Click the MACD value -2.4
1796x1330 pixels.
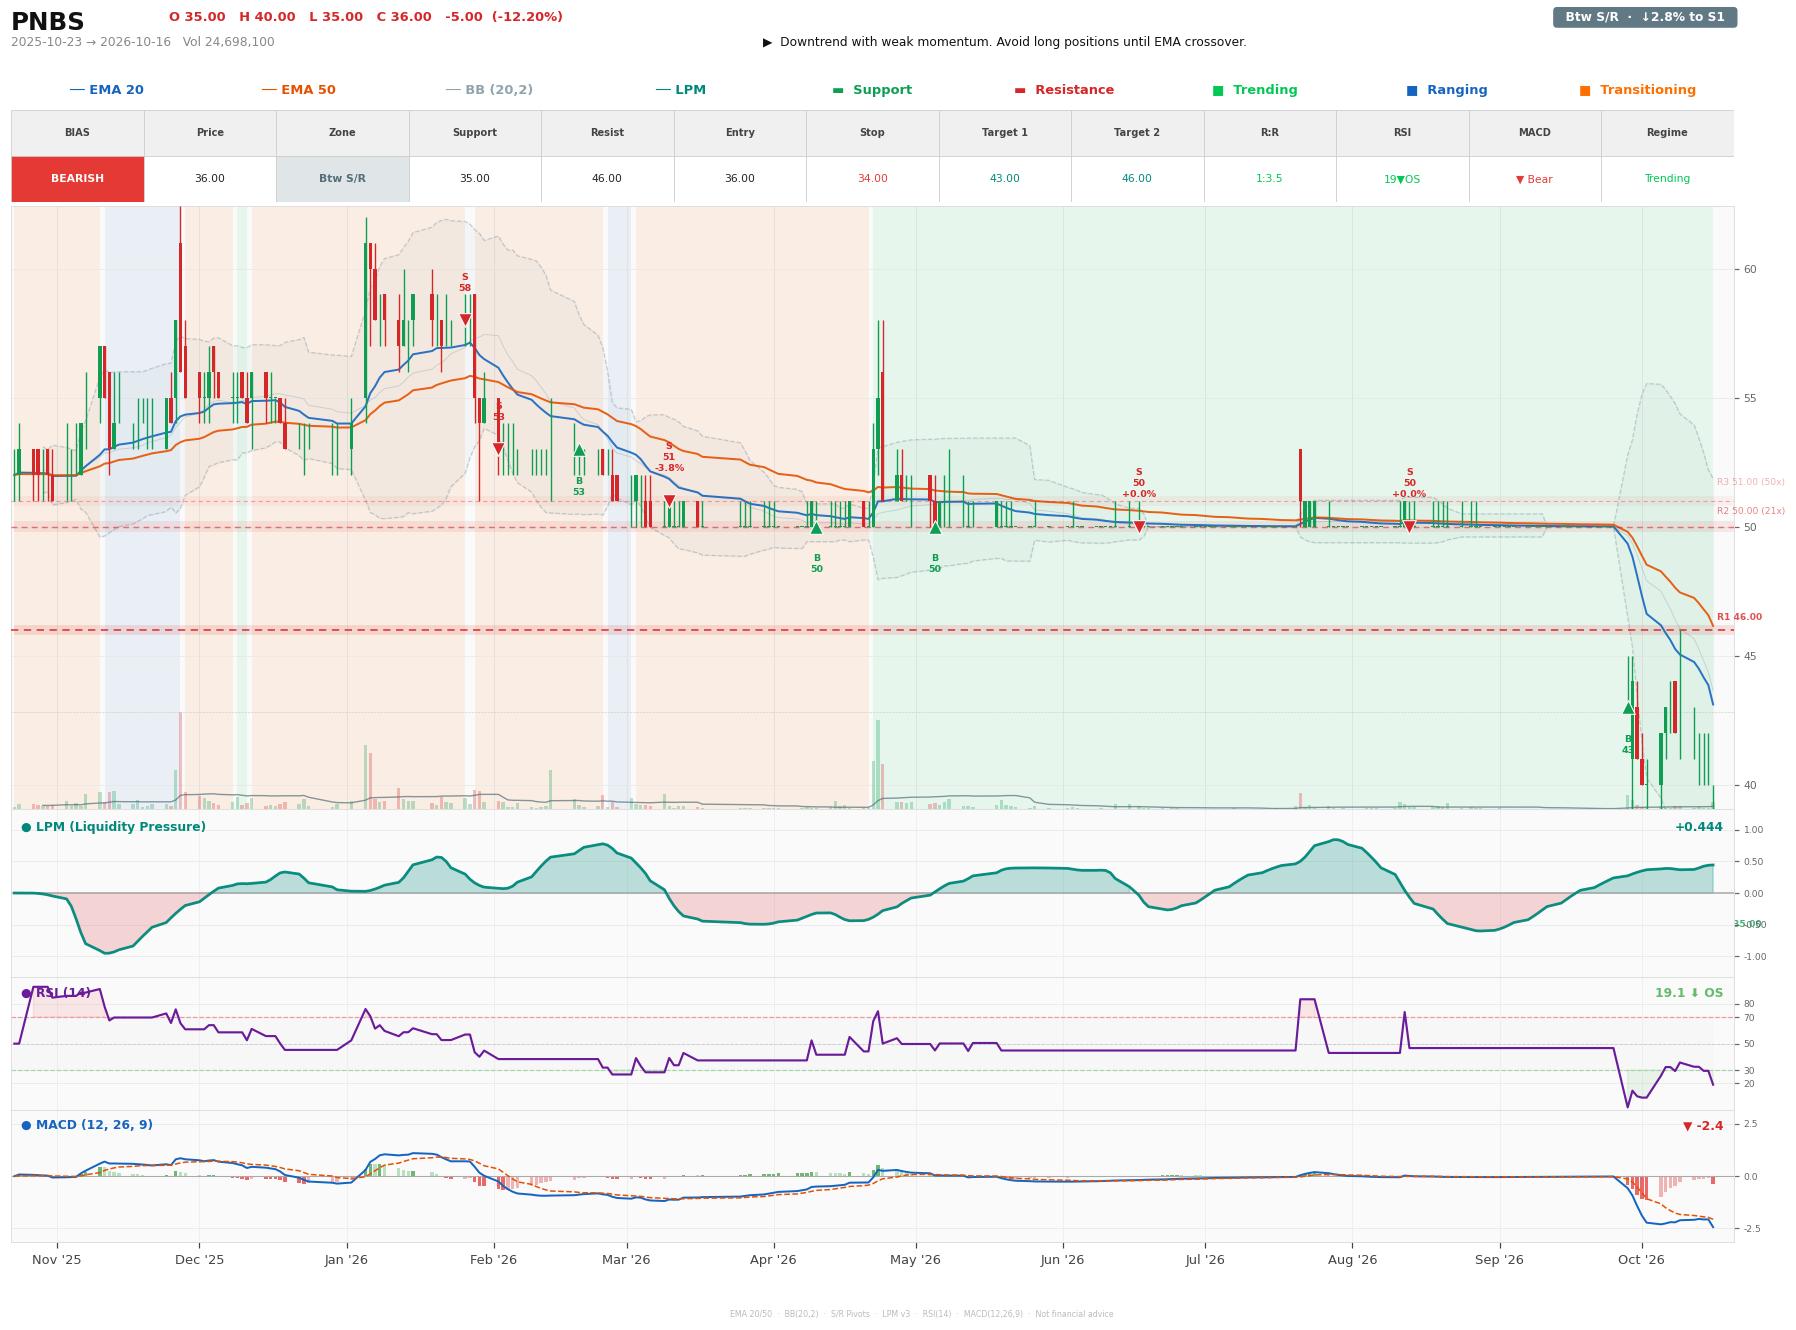pos(1704,1126)
